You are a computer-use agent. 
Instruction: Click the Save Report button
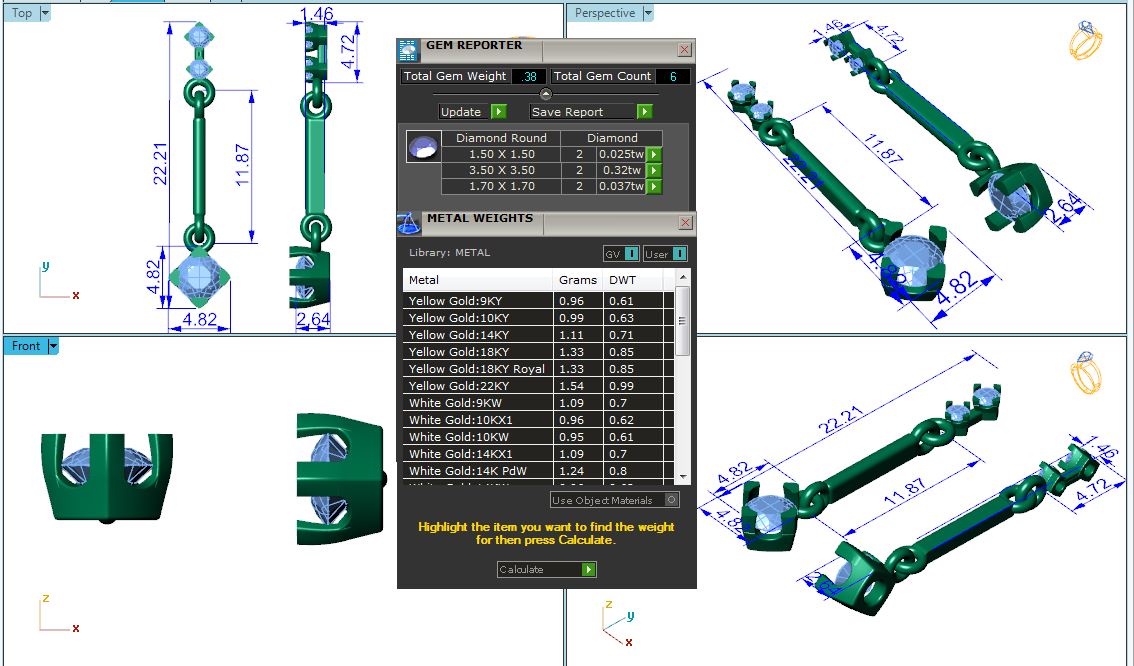[591, 112]
